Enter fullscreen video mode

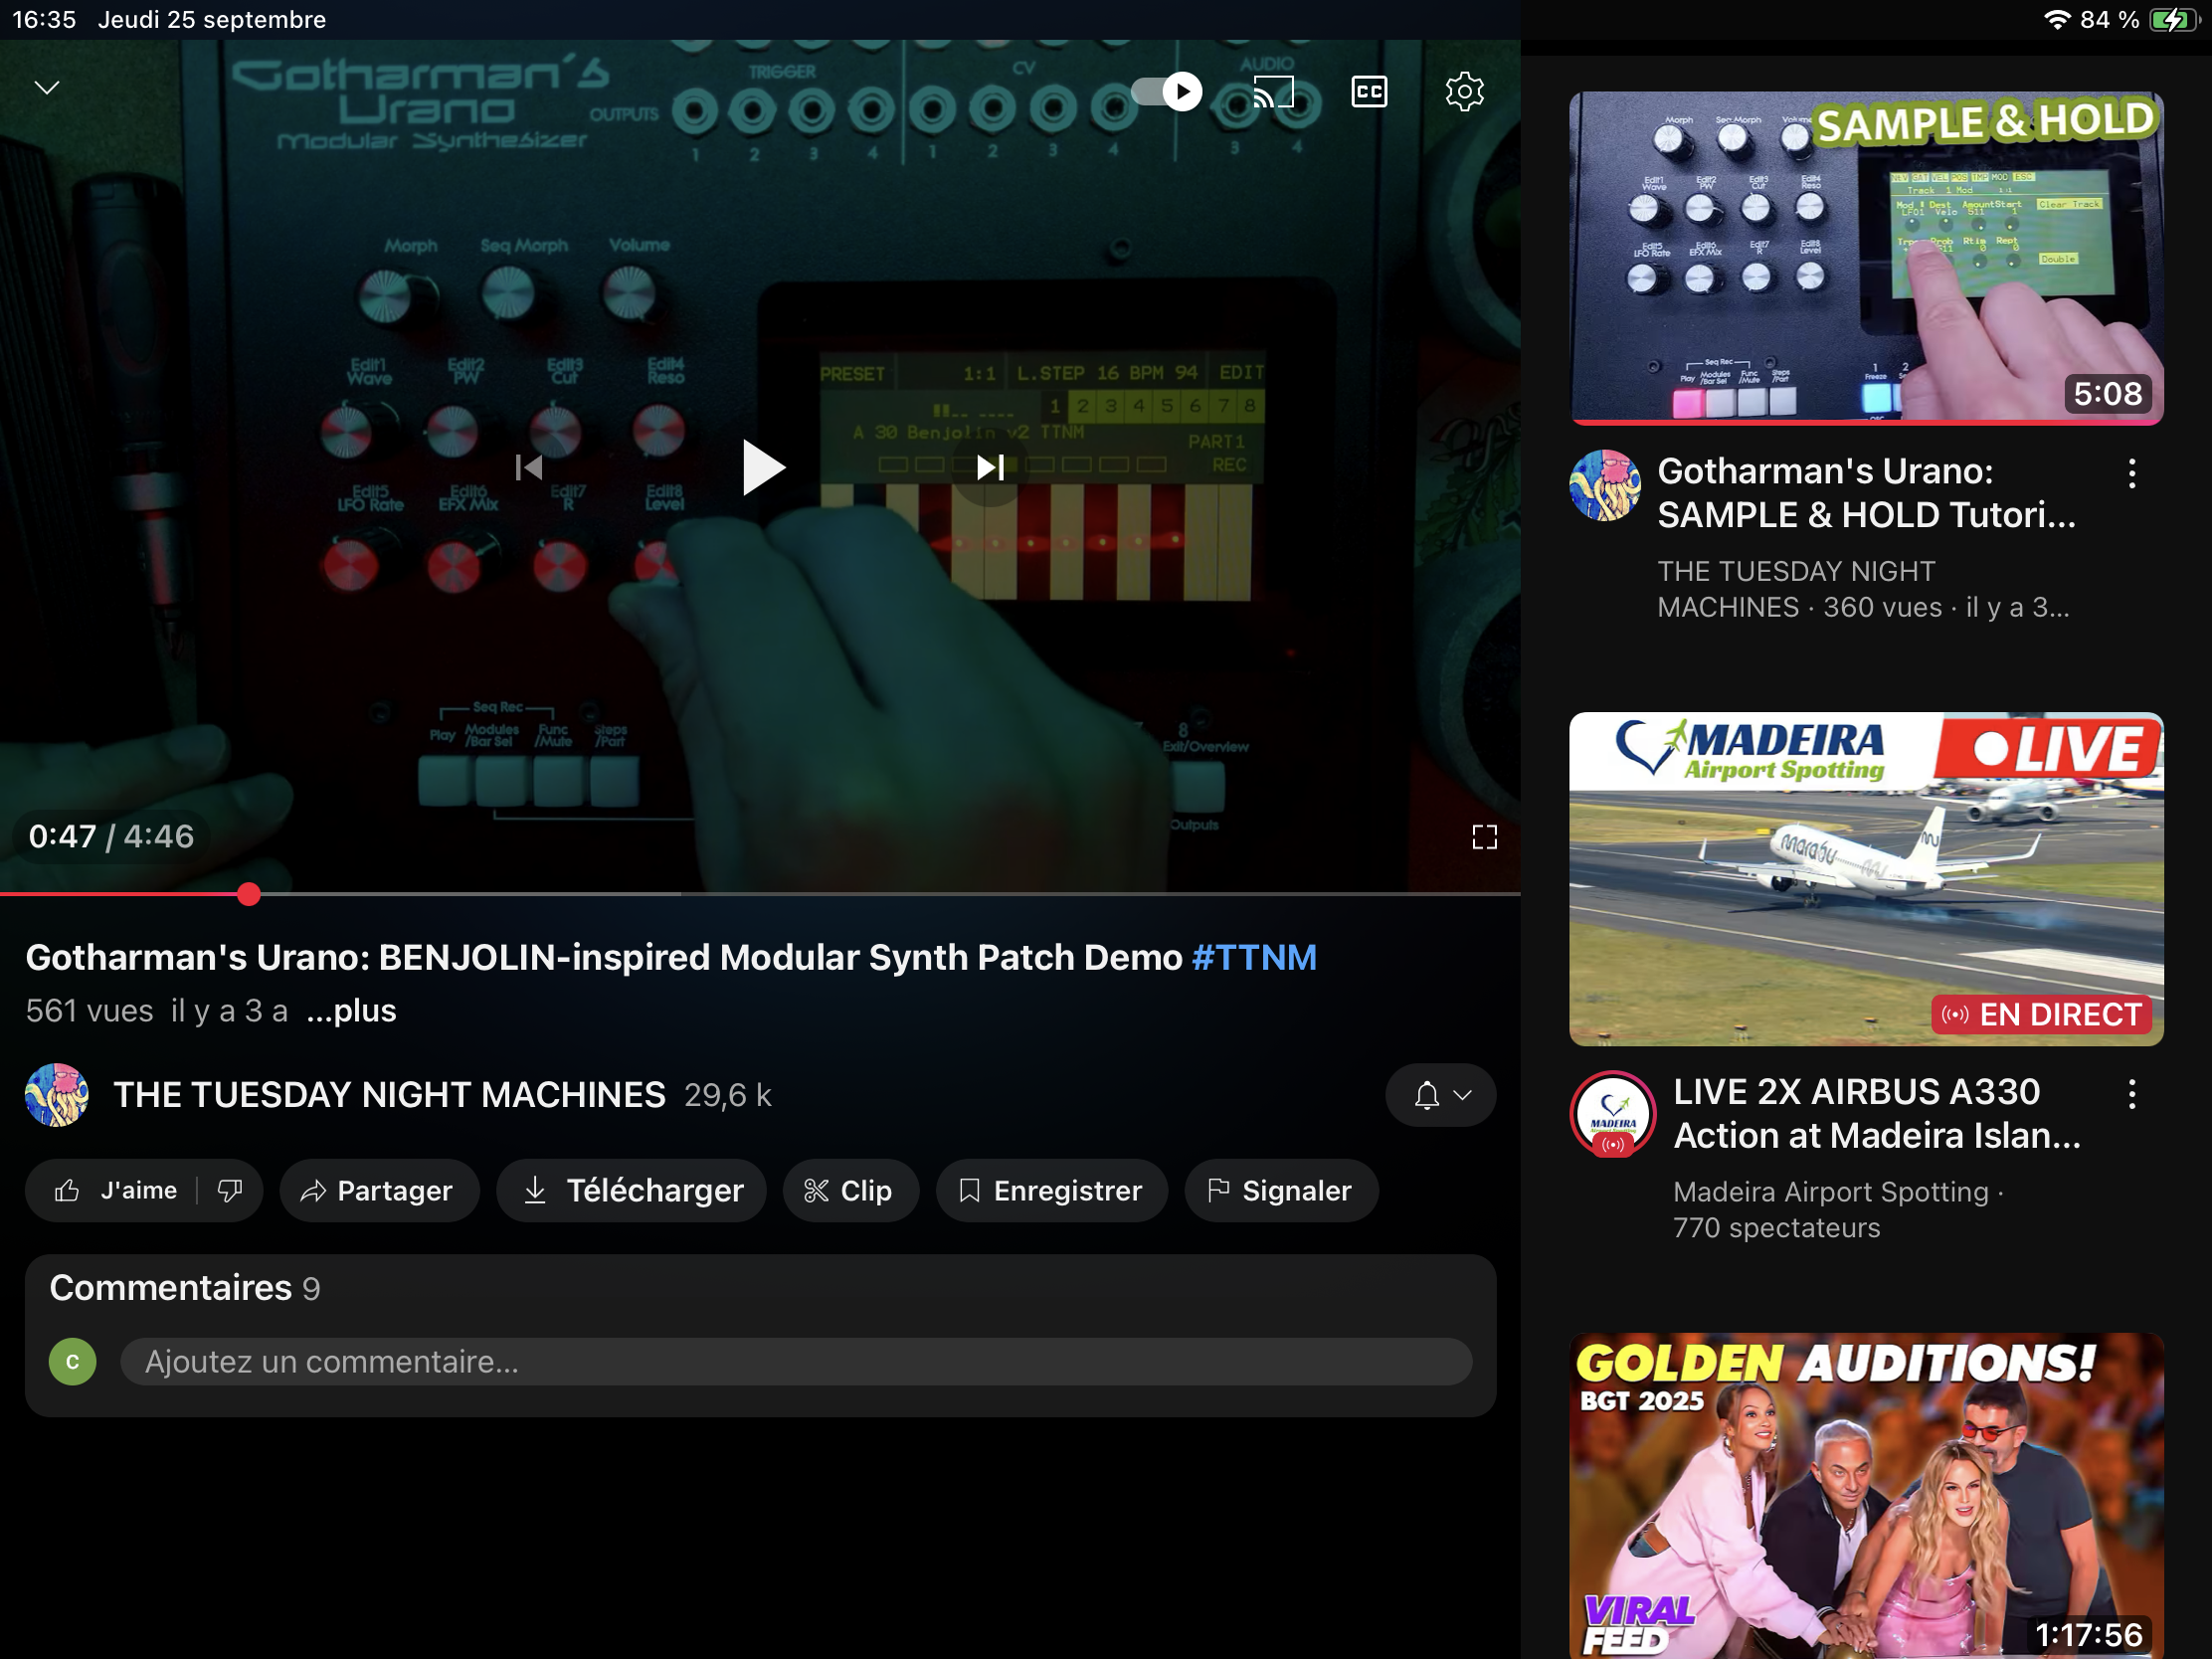click(1484, 837)
